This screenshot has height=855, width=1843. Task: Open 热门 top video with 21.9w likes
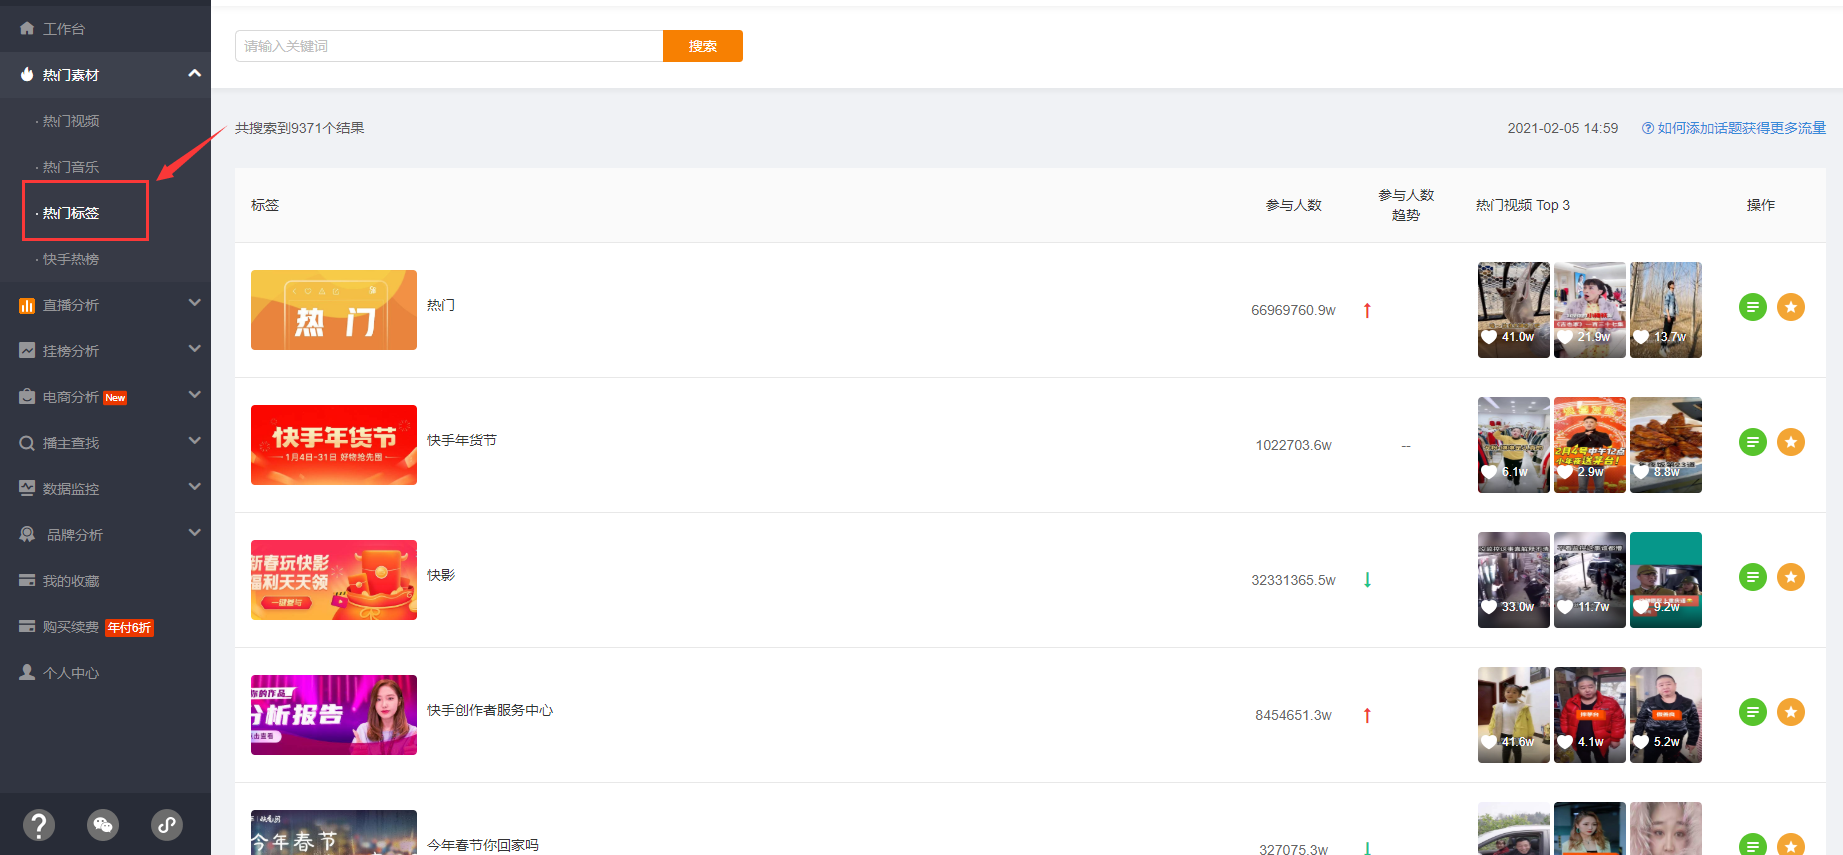[x=1590, y=310]
